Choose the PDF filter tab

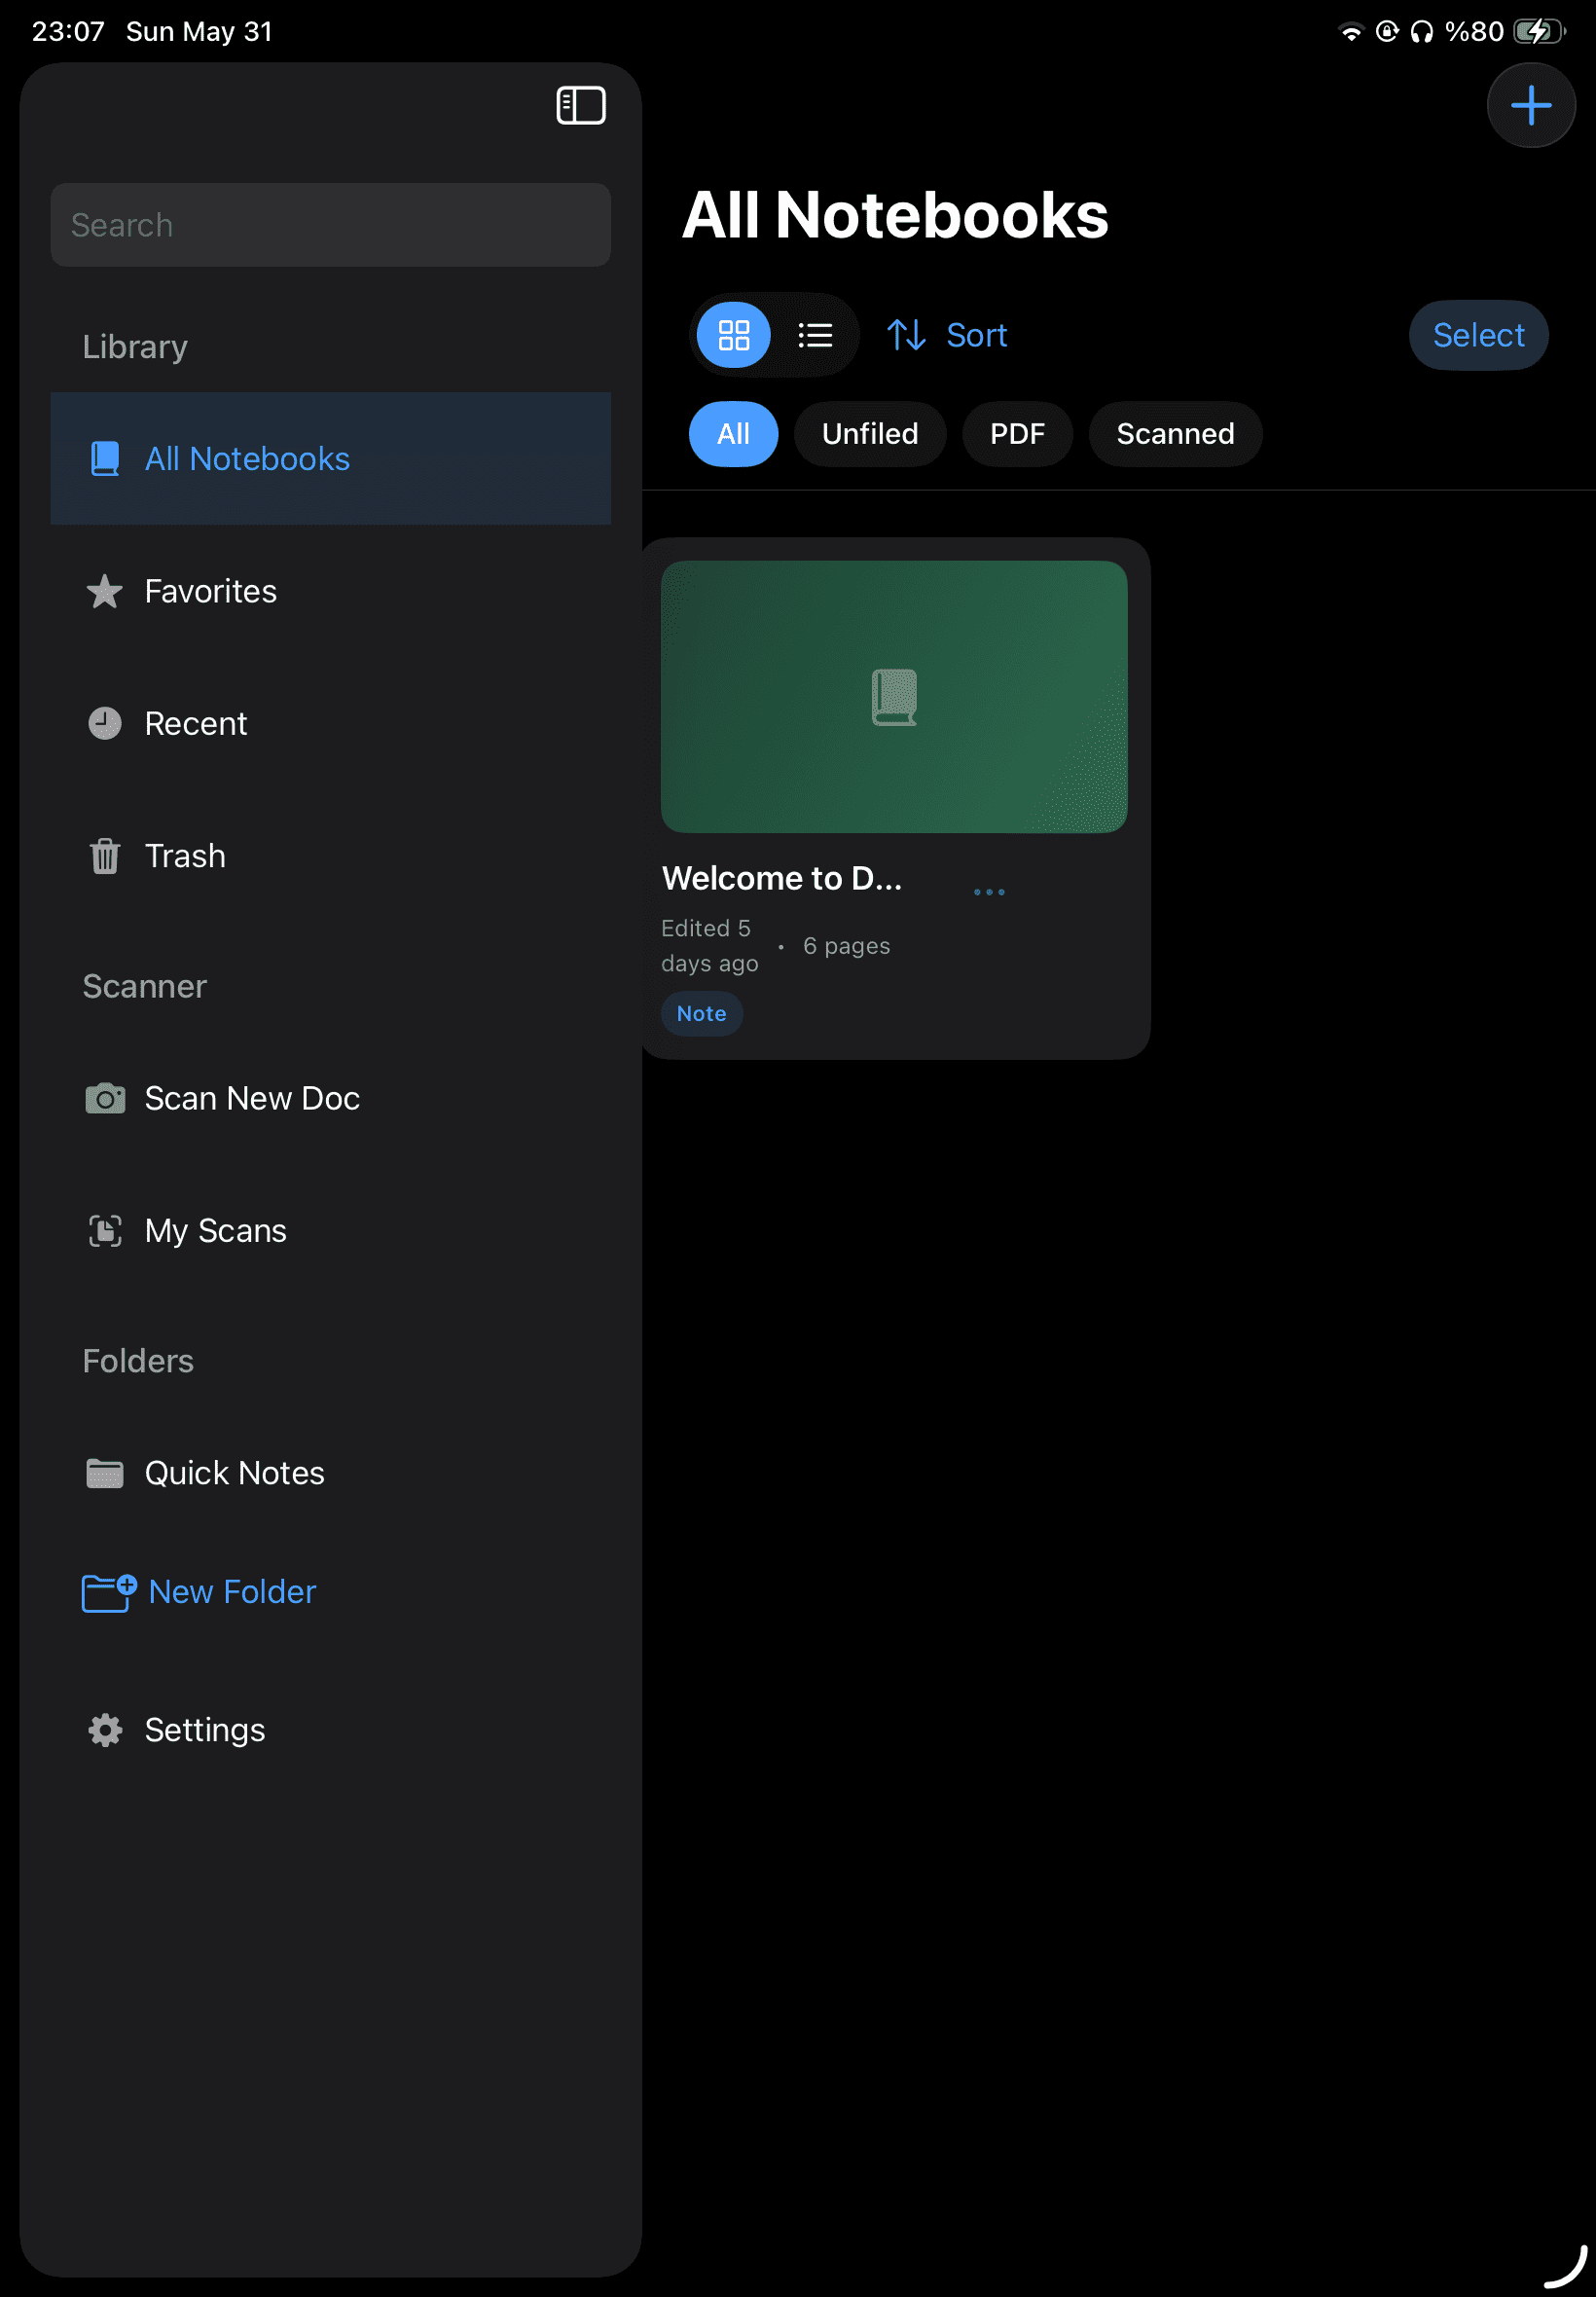[1017, 434]
